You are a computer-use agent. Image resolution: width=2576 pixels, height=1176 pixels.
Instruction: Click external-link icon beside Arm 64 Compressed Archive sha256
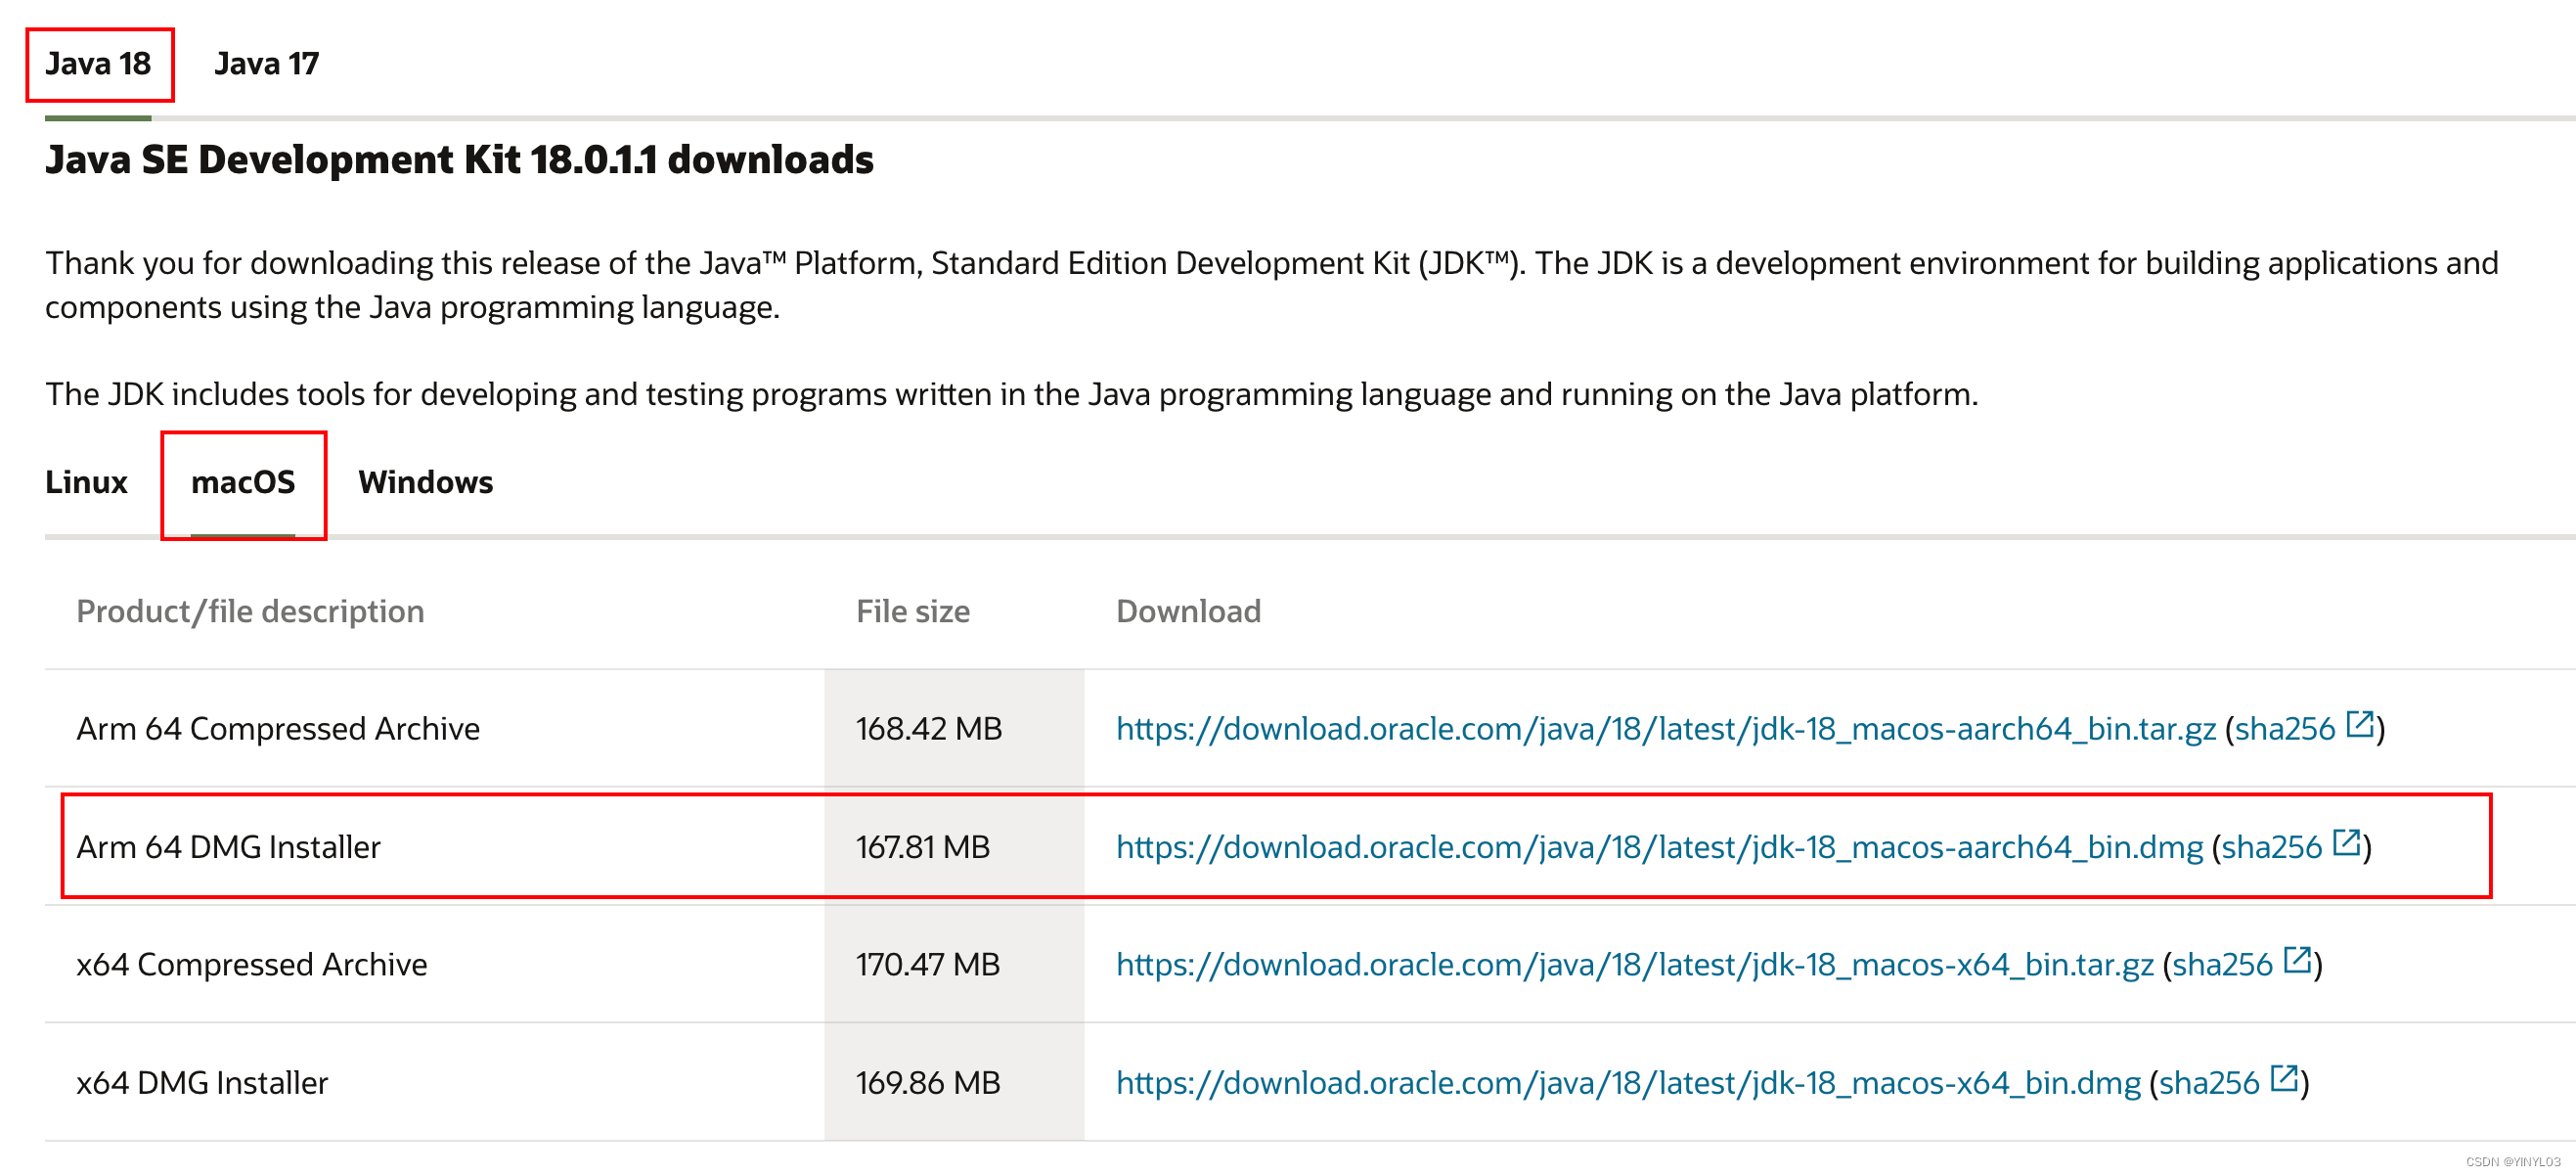click(x=2360, y=724)
